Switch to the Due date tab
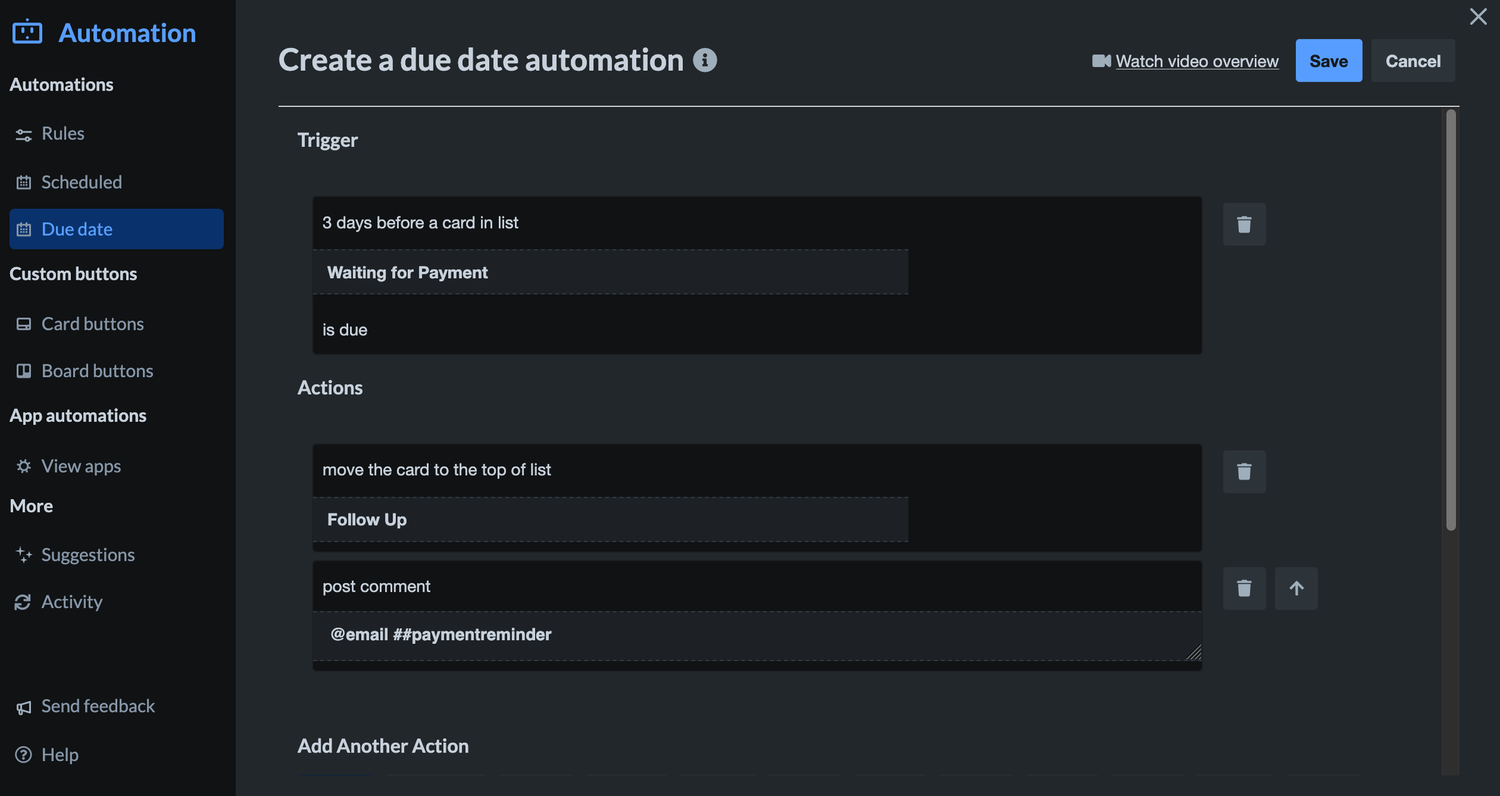This screenshot has height=796, width=1500. pos(81,229)
